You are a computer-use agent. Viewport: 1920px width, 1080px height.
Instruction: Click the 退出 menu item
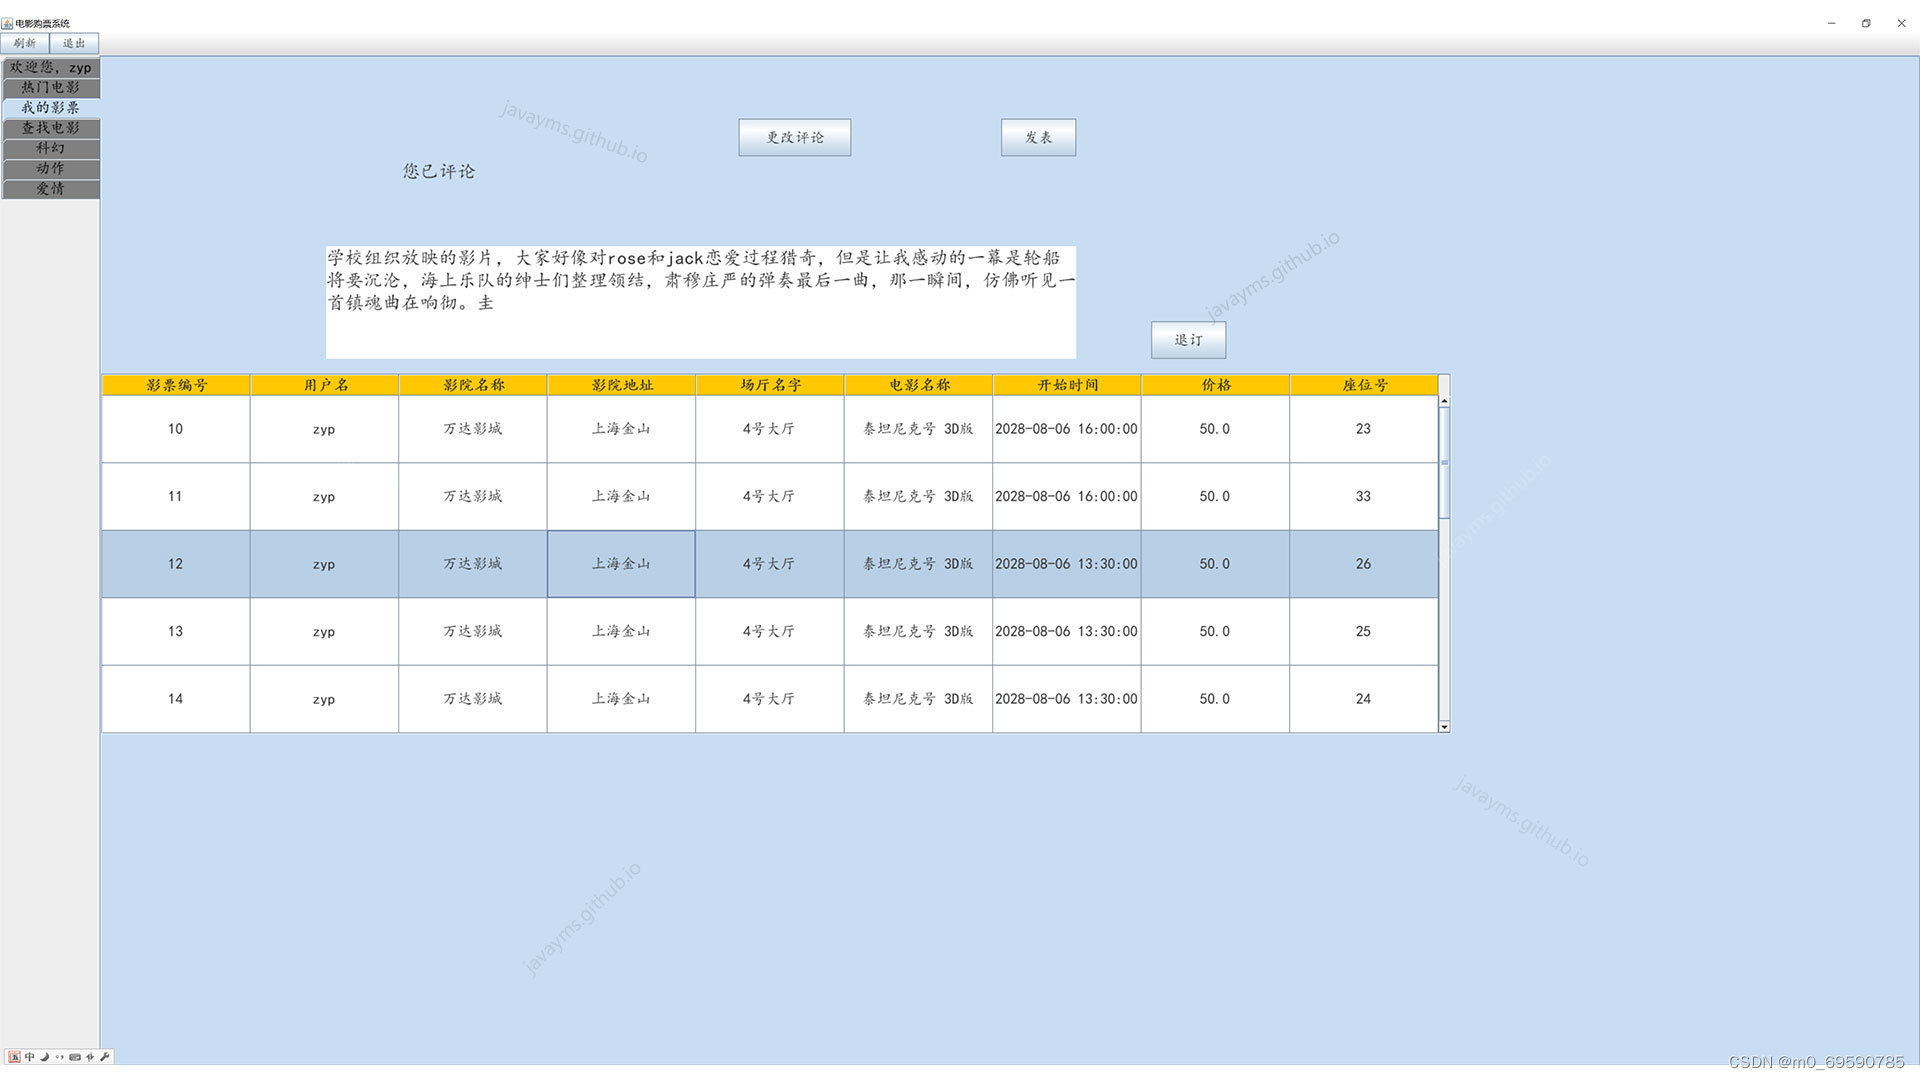[74, 43]
